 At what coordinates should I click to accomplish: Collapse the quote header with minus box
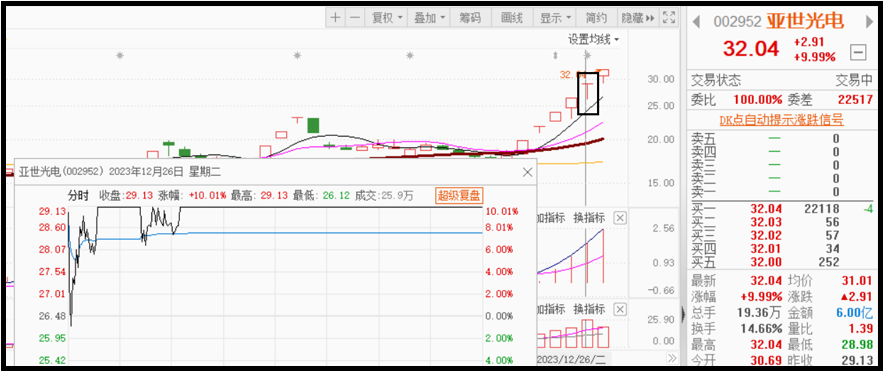858,53
